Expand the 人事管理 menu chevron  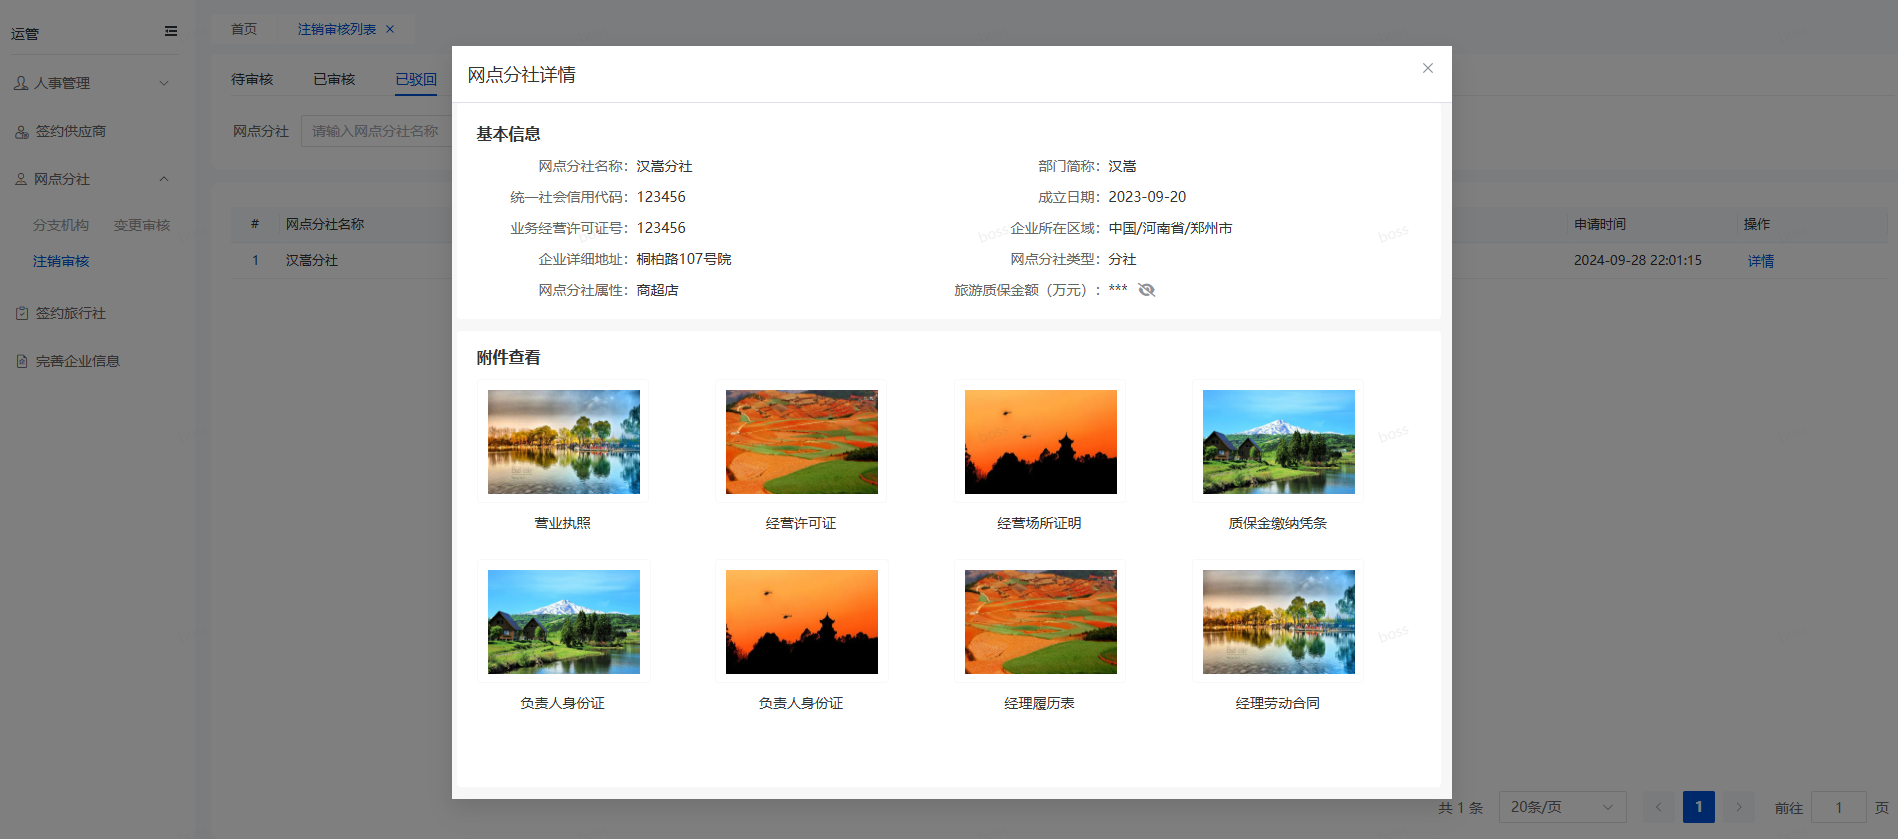point(164,83)
